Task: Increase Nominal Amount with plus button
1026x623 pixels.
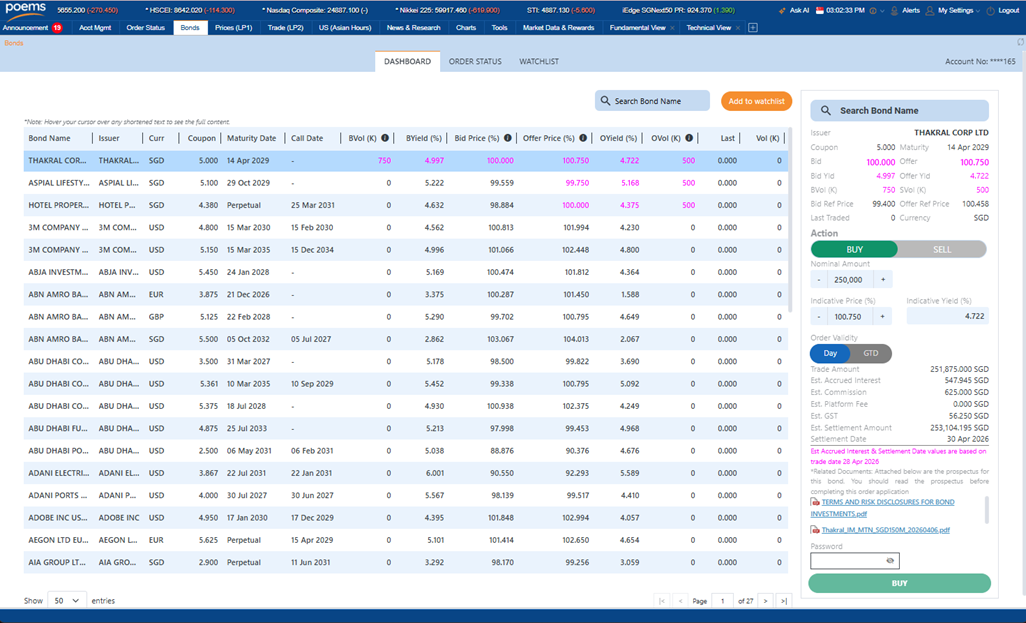Action: [x=883, y=280]
